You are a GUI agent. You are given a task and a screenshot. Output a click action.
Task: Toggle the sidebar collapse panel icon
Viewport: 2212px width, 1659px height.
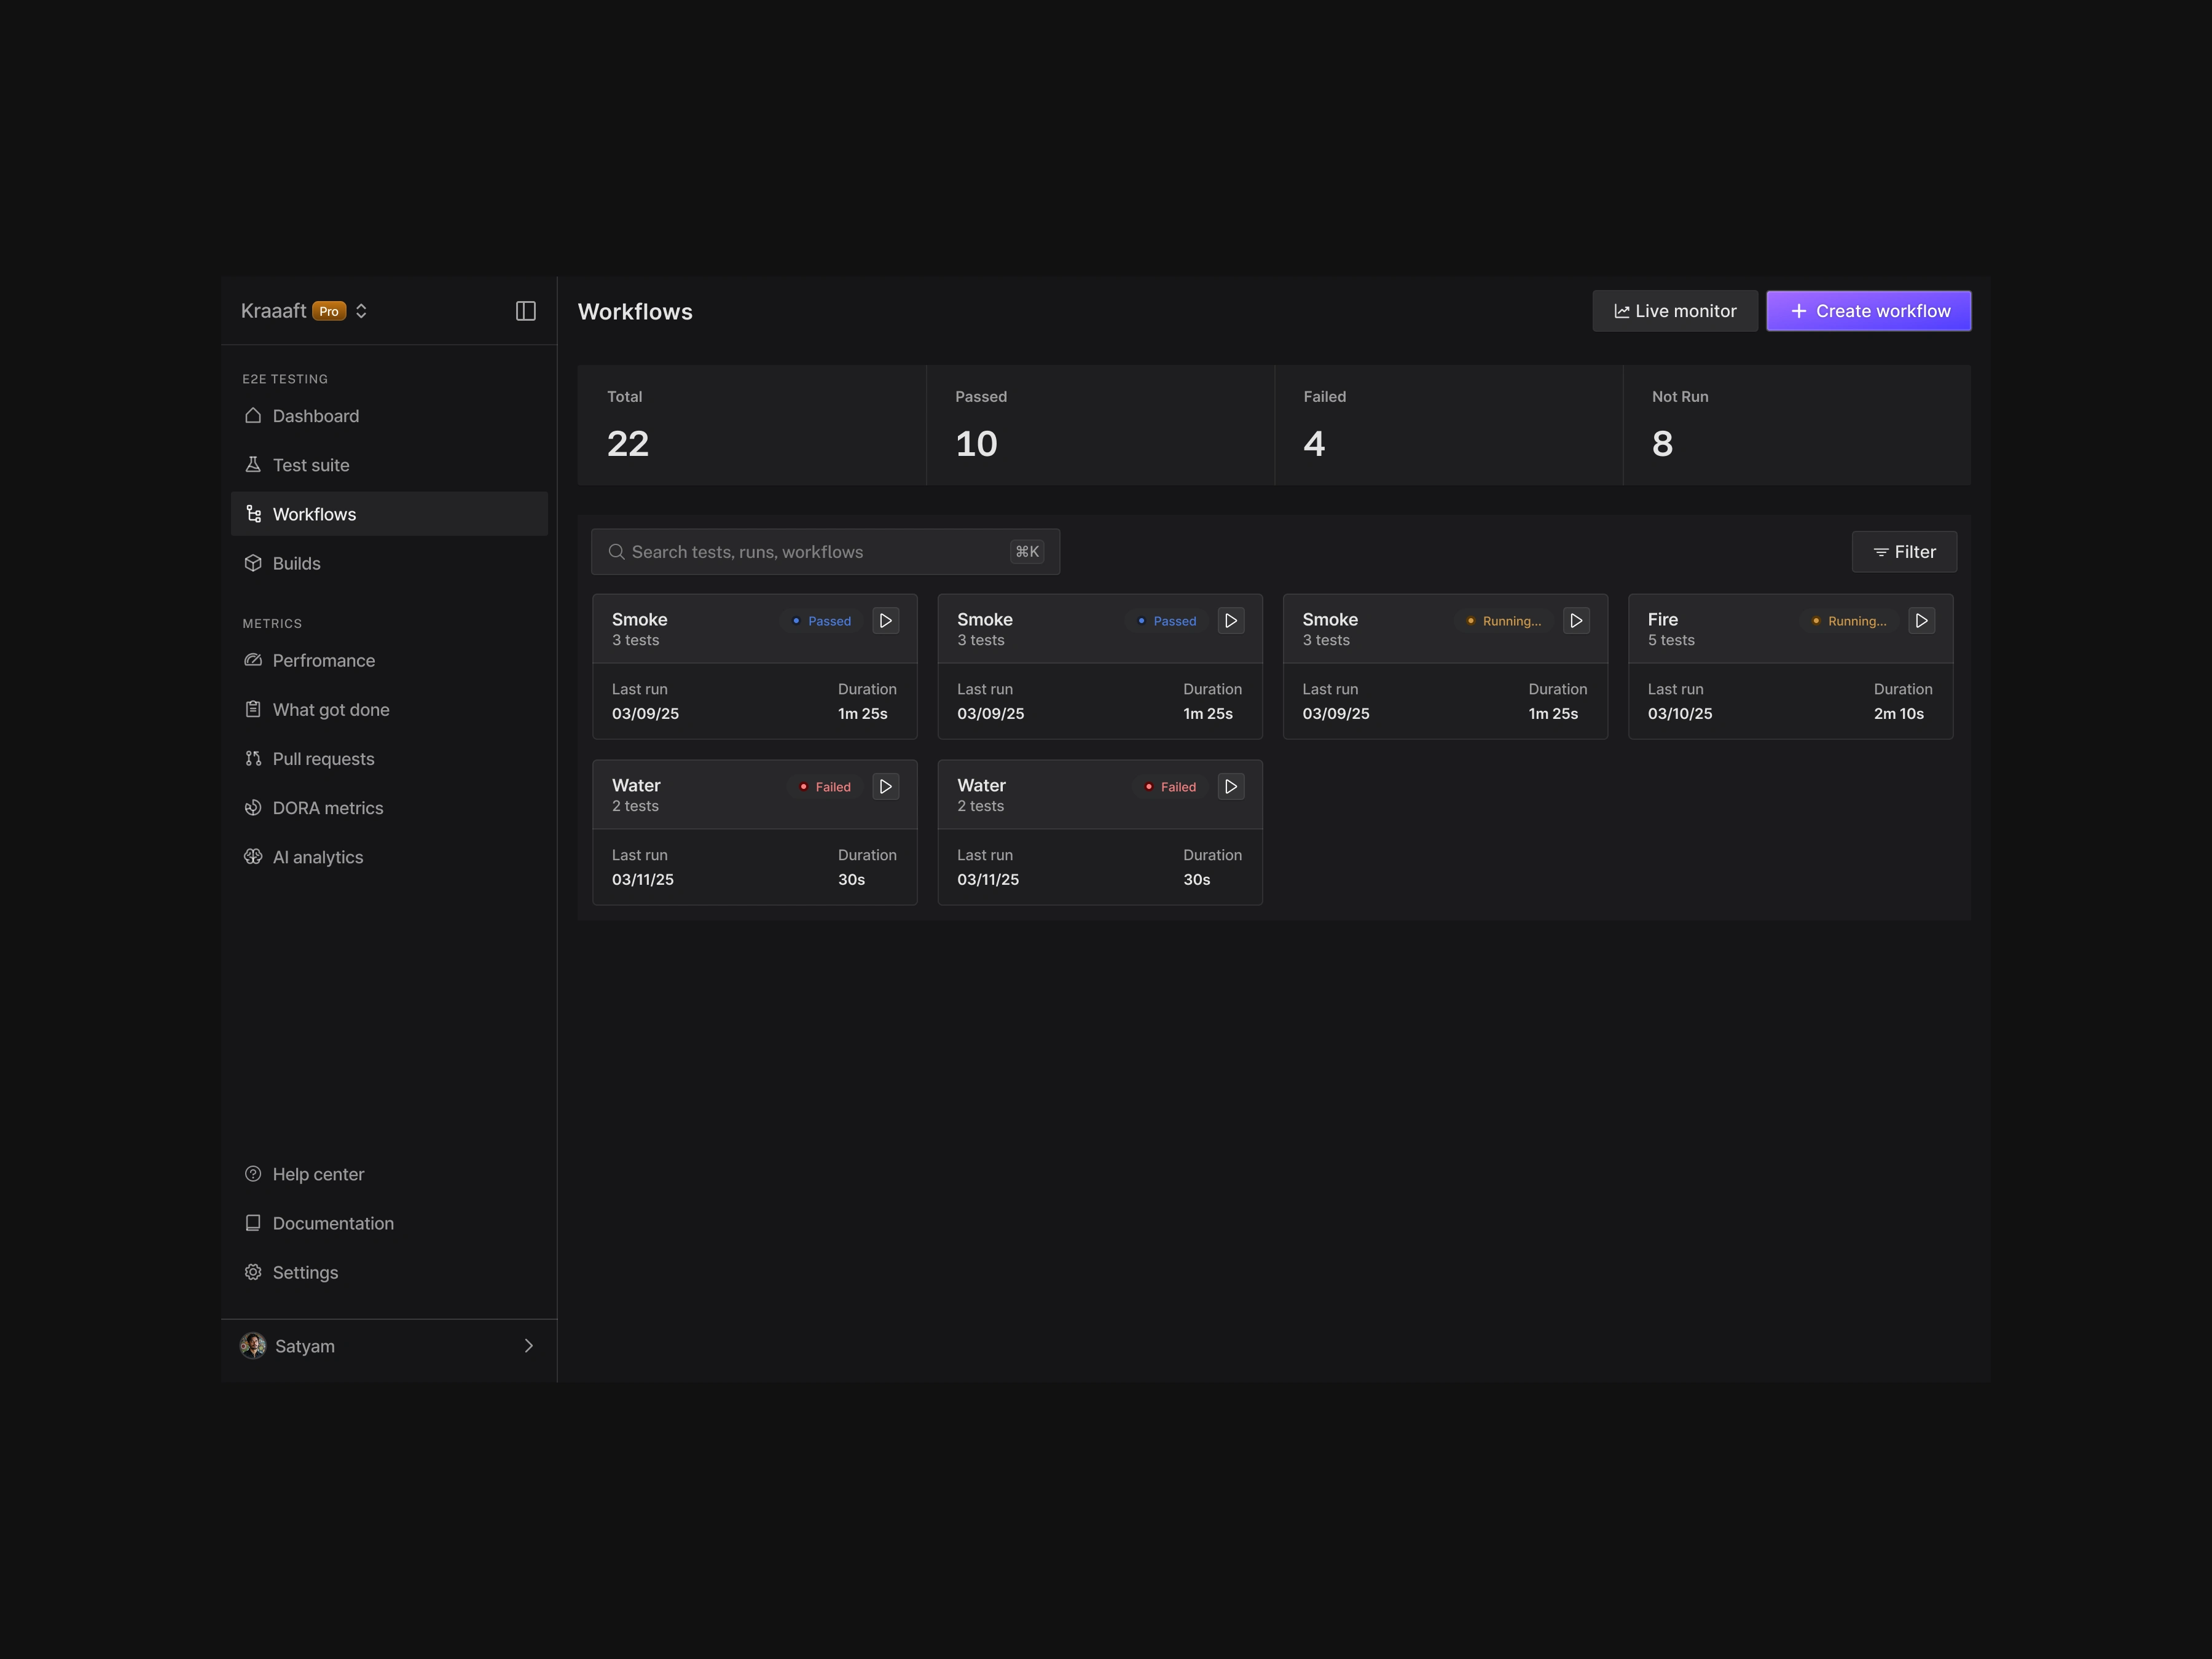coord(525,311)
